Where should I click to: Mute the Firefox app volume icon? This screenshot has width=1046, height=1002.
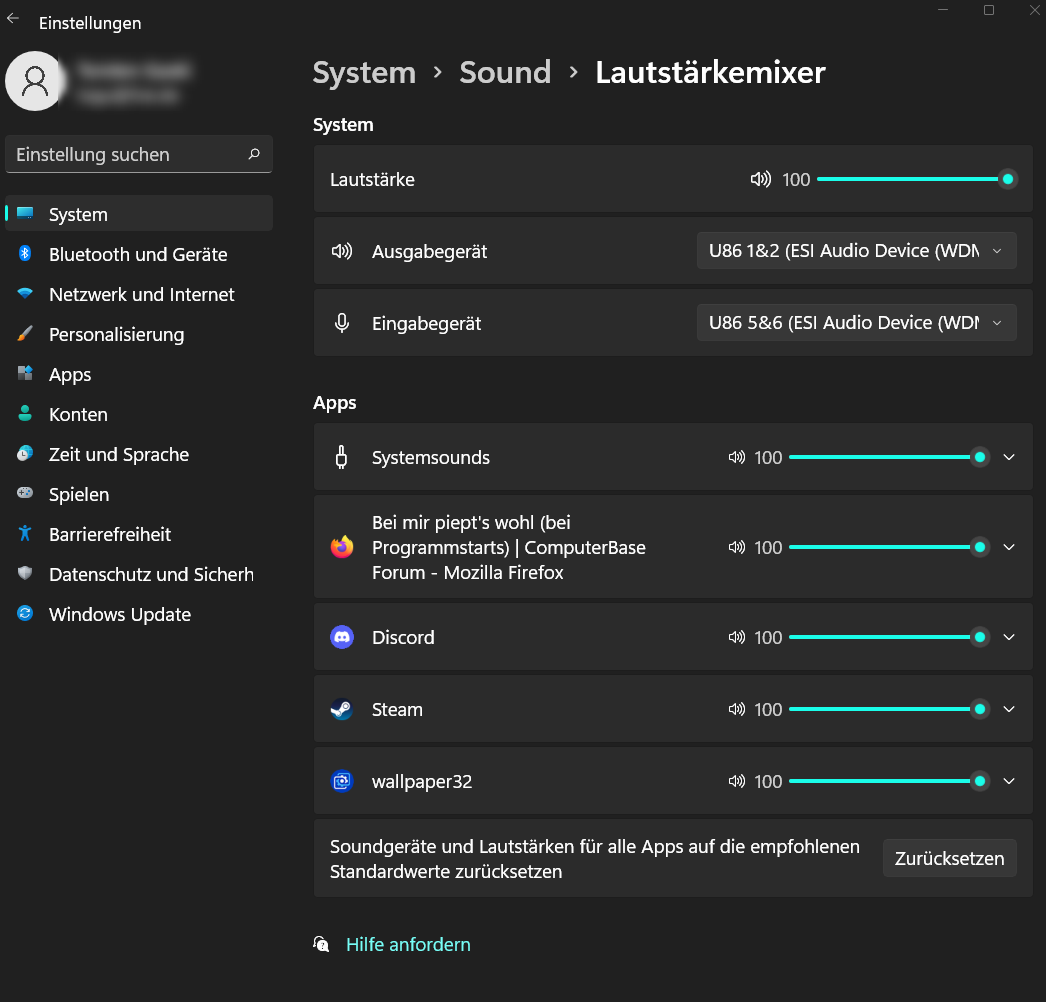pyautogui.click(x=737, y=548)
